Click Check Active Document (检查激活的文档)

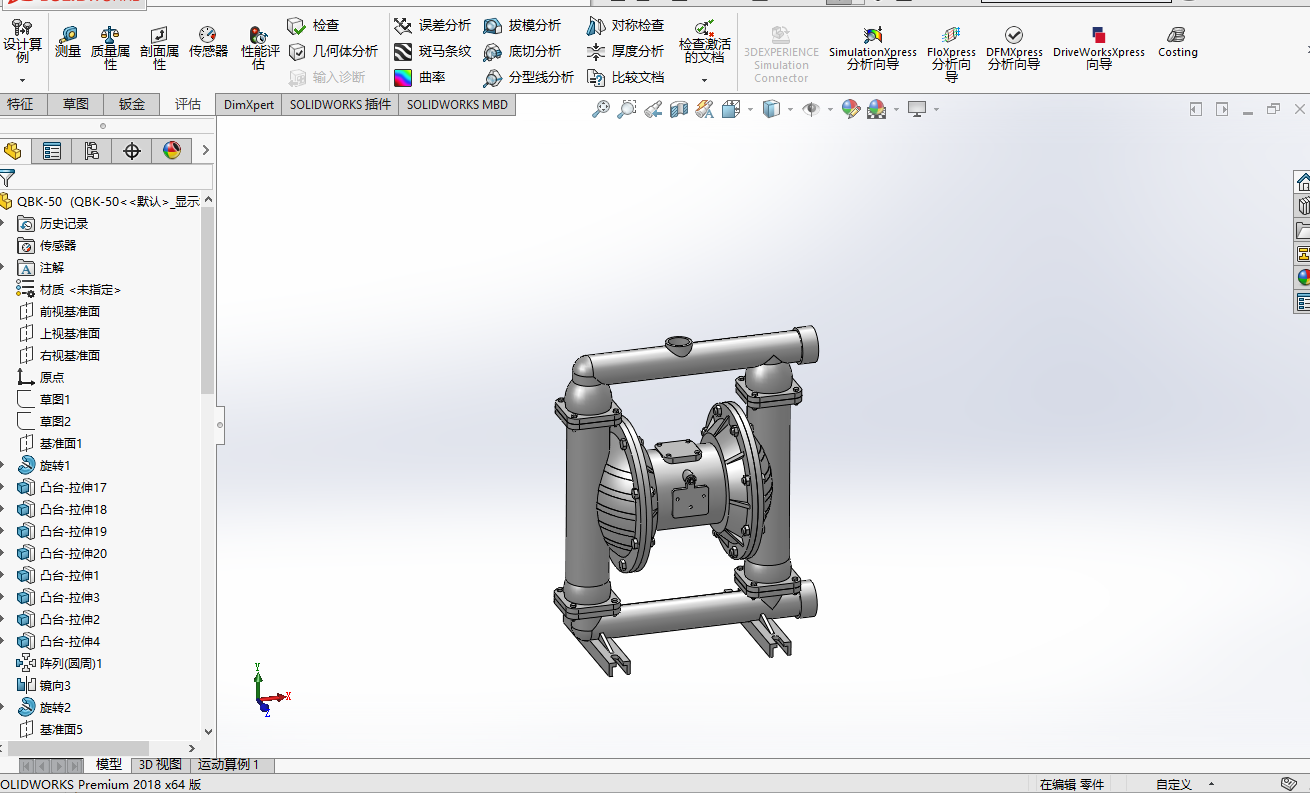click(x=705, y=42)
